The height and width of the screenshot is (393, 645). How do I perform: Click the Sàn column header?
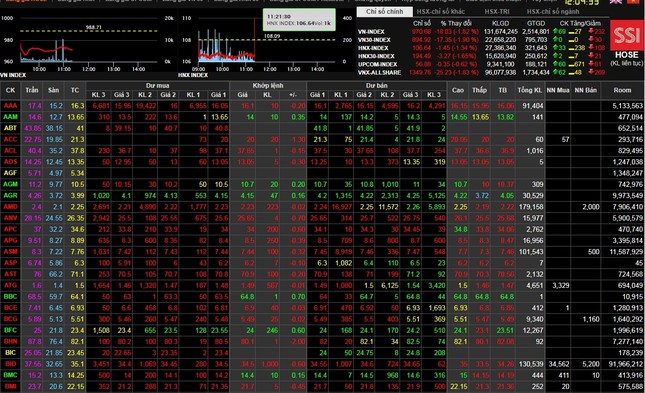(x=53, y=90)
